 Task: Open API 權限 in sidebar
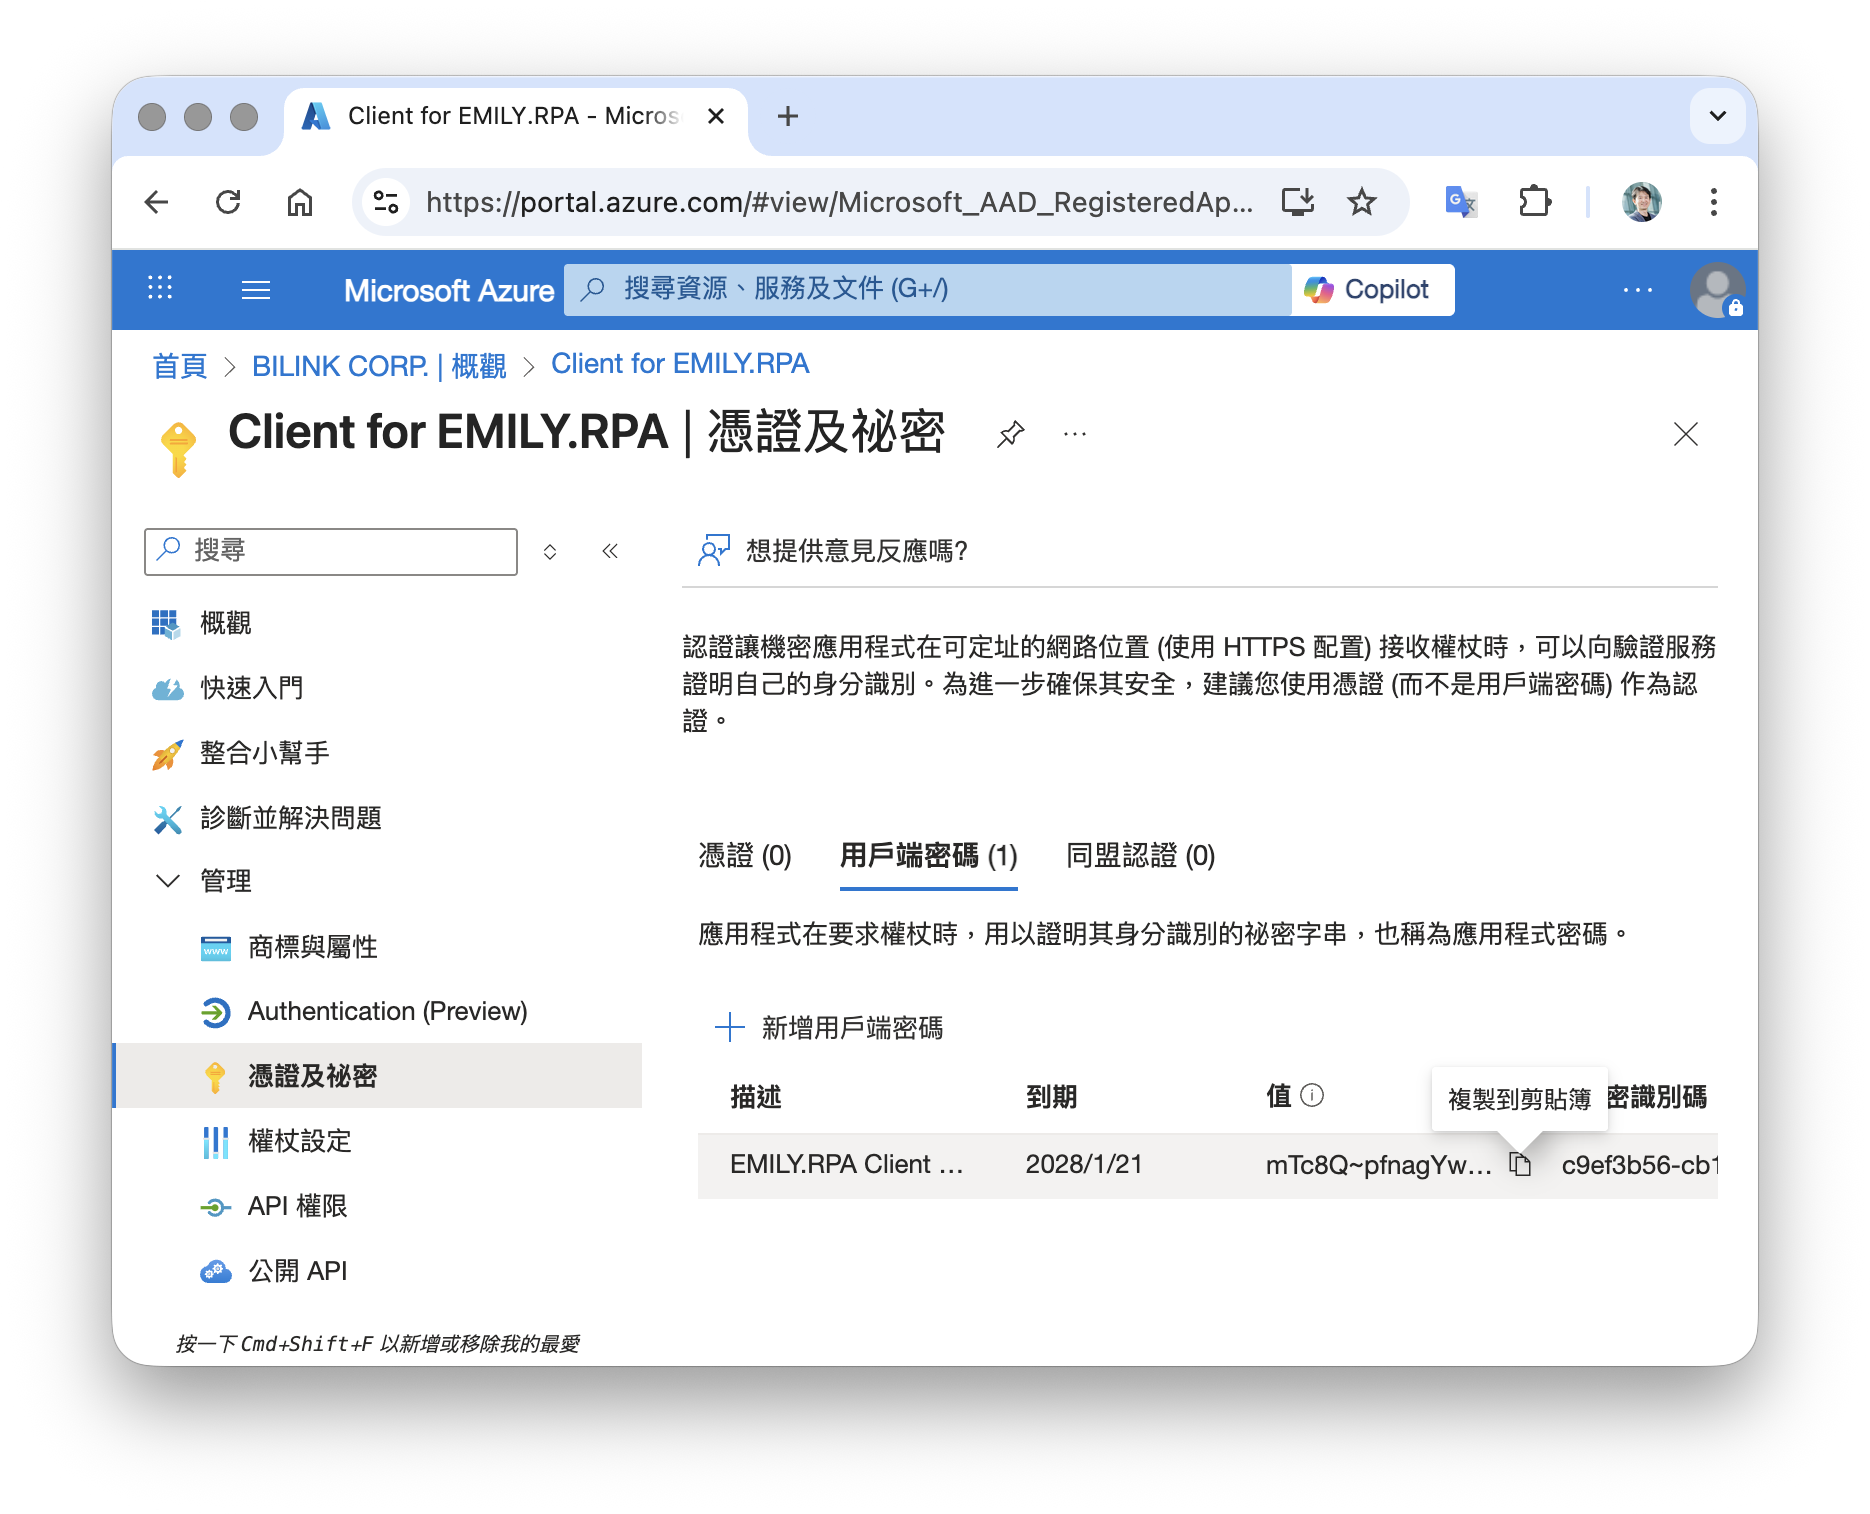(297, 1206)
